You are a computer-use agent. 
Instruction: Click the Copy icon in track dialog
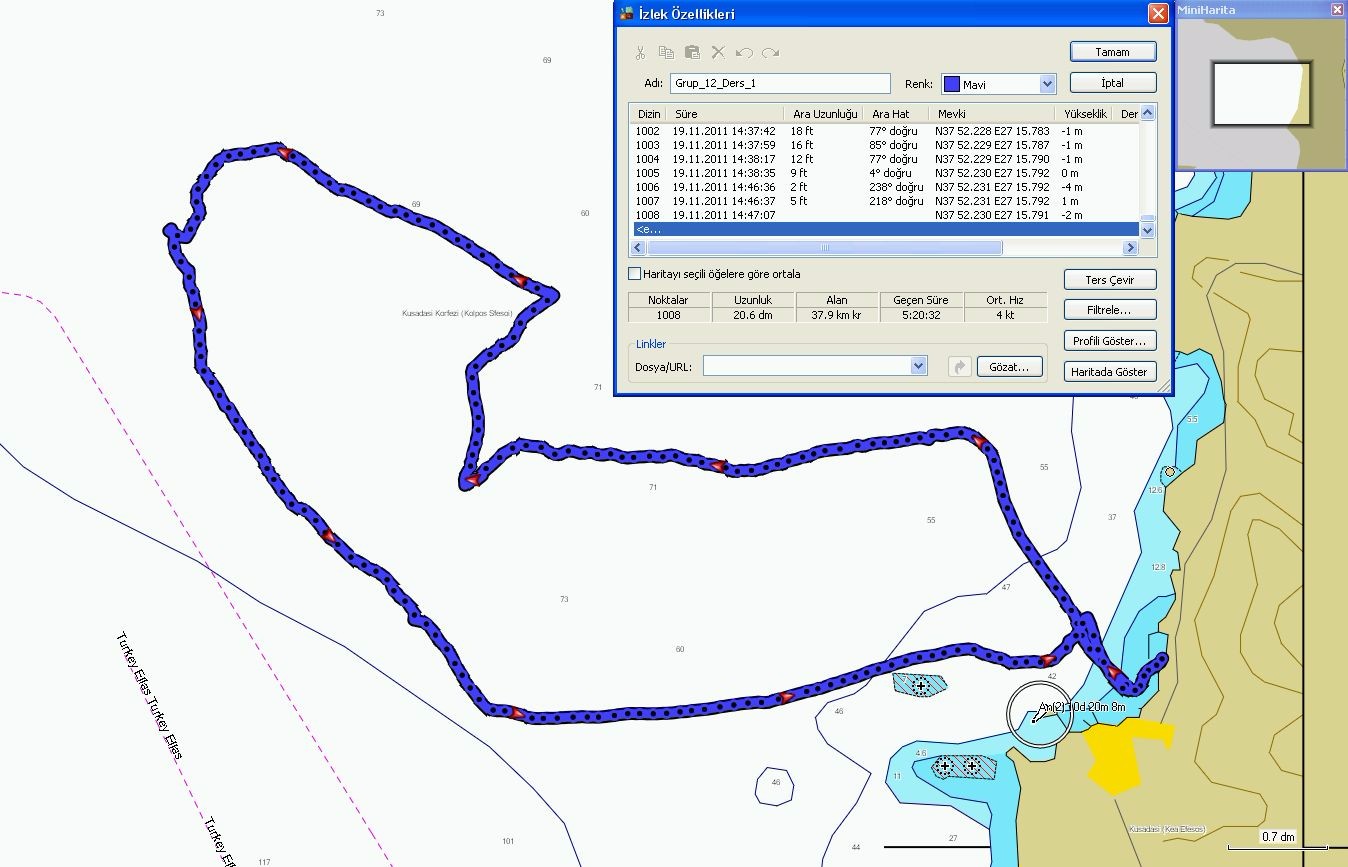tap(666, 53)
